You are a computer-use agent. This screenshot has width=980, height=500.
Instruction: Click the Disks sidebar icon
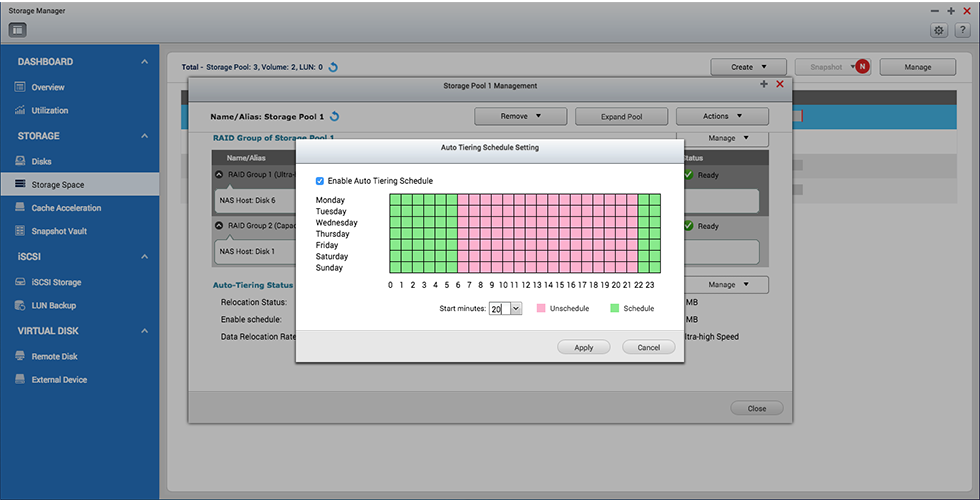(x=20, y=161)
